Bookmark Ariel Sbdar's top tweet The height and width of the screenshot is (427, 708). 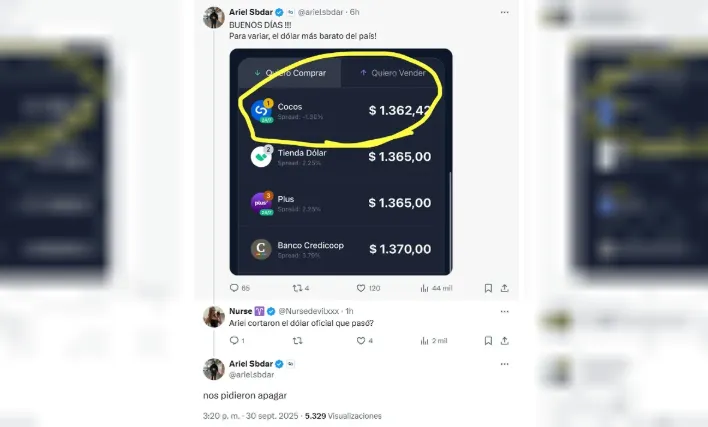coord(488,288)
